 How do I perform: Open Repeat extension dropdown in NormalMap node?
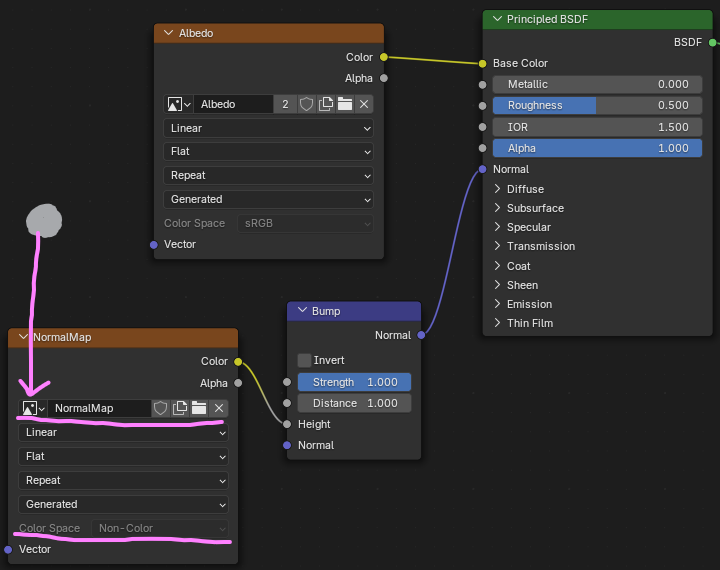point(123,480)
